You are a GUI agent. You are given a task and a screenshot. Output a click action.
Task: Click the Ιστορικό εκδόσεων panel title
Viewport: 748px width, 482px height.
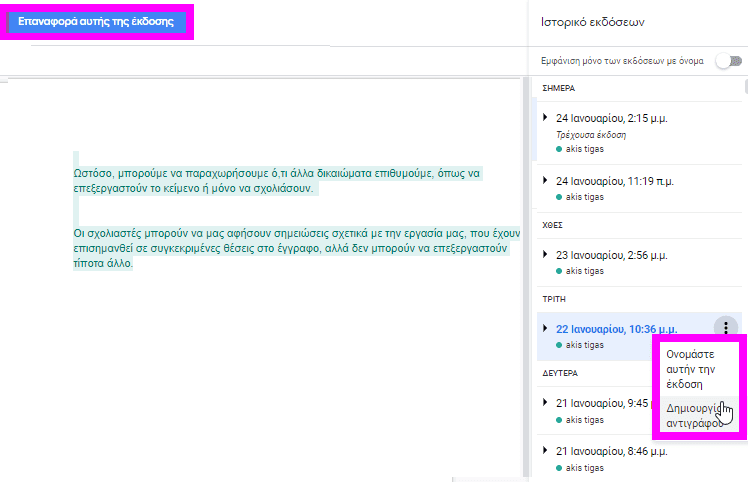coord(592,22)
